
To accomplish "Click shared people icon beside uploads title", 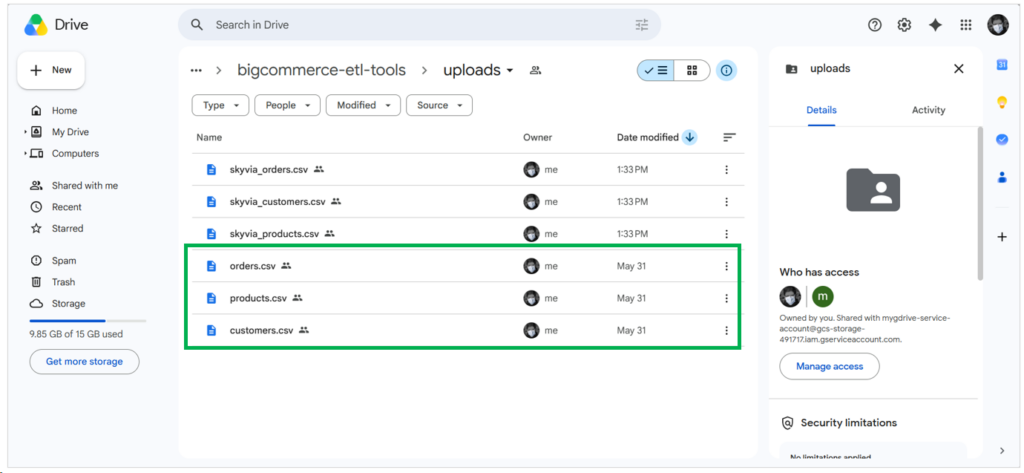I will [x=536, y=71].
